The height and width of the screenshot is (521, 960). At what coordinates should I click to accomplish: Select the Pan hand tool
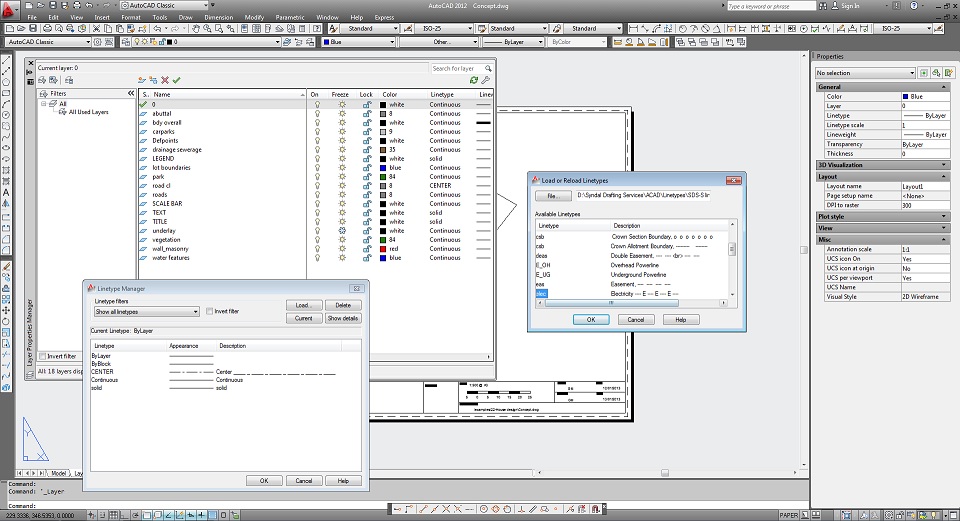pos(197,28)
